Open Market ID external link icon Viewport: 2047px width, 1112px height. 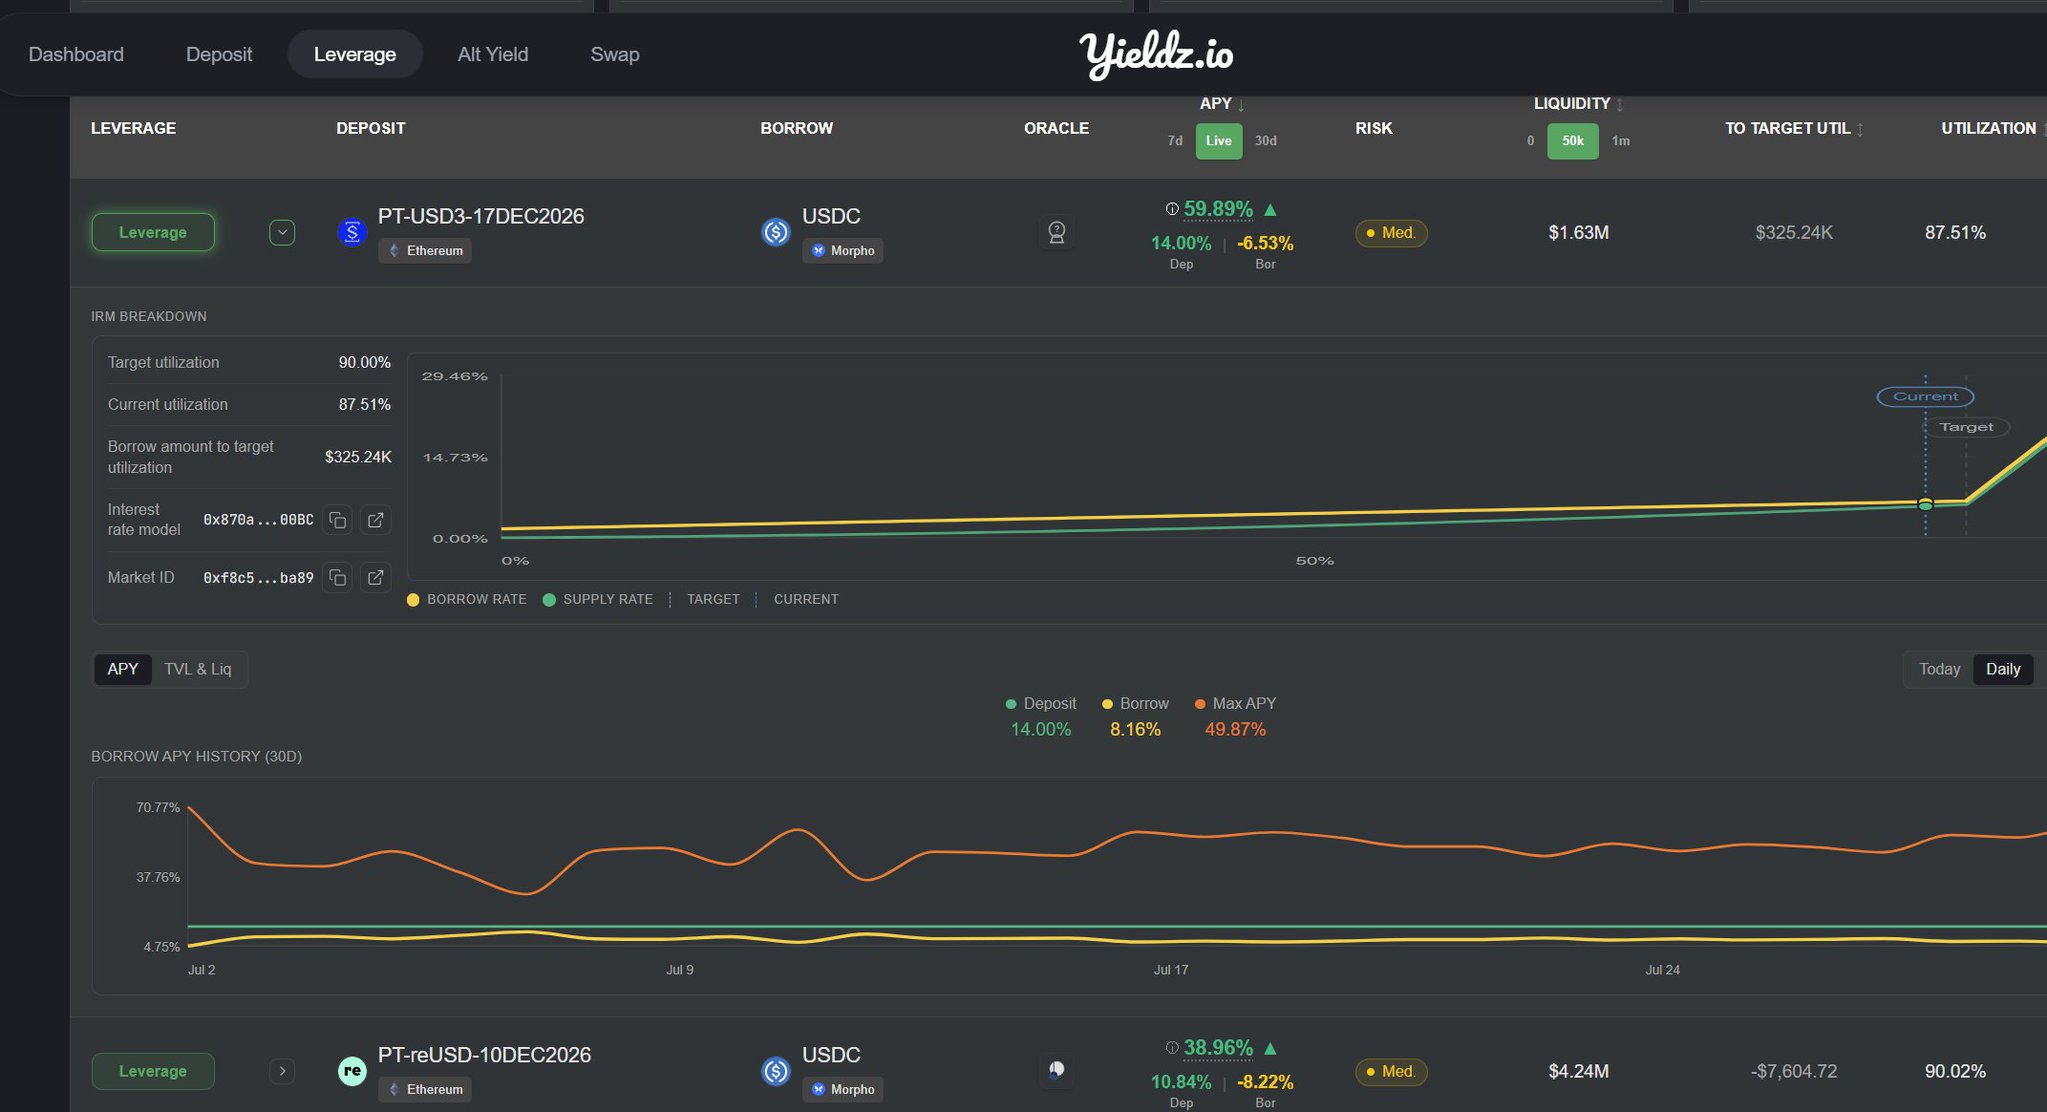click(x=375, y=578)
